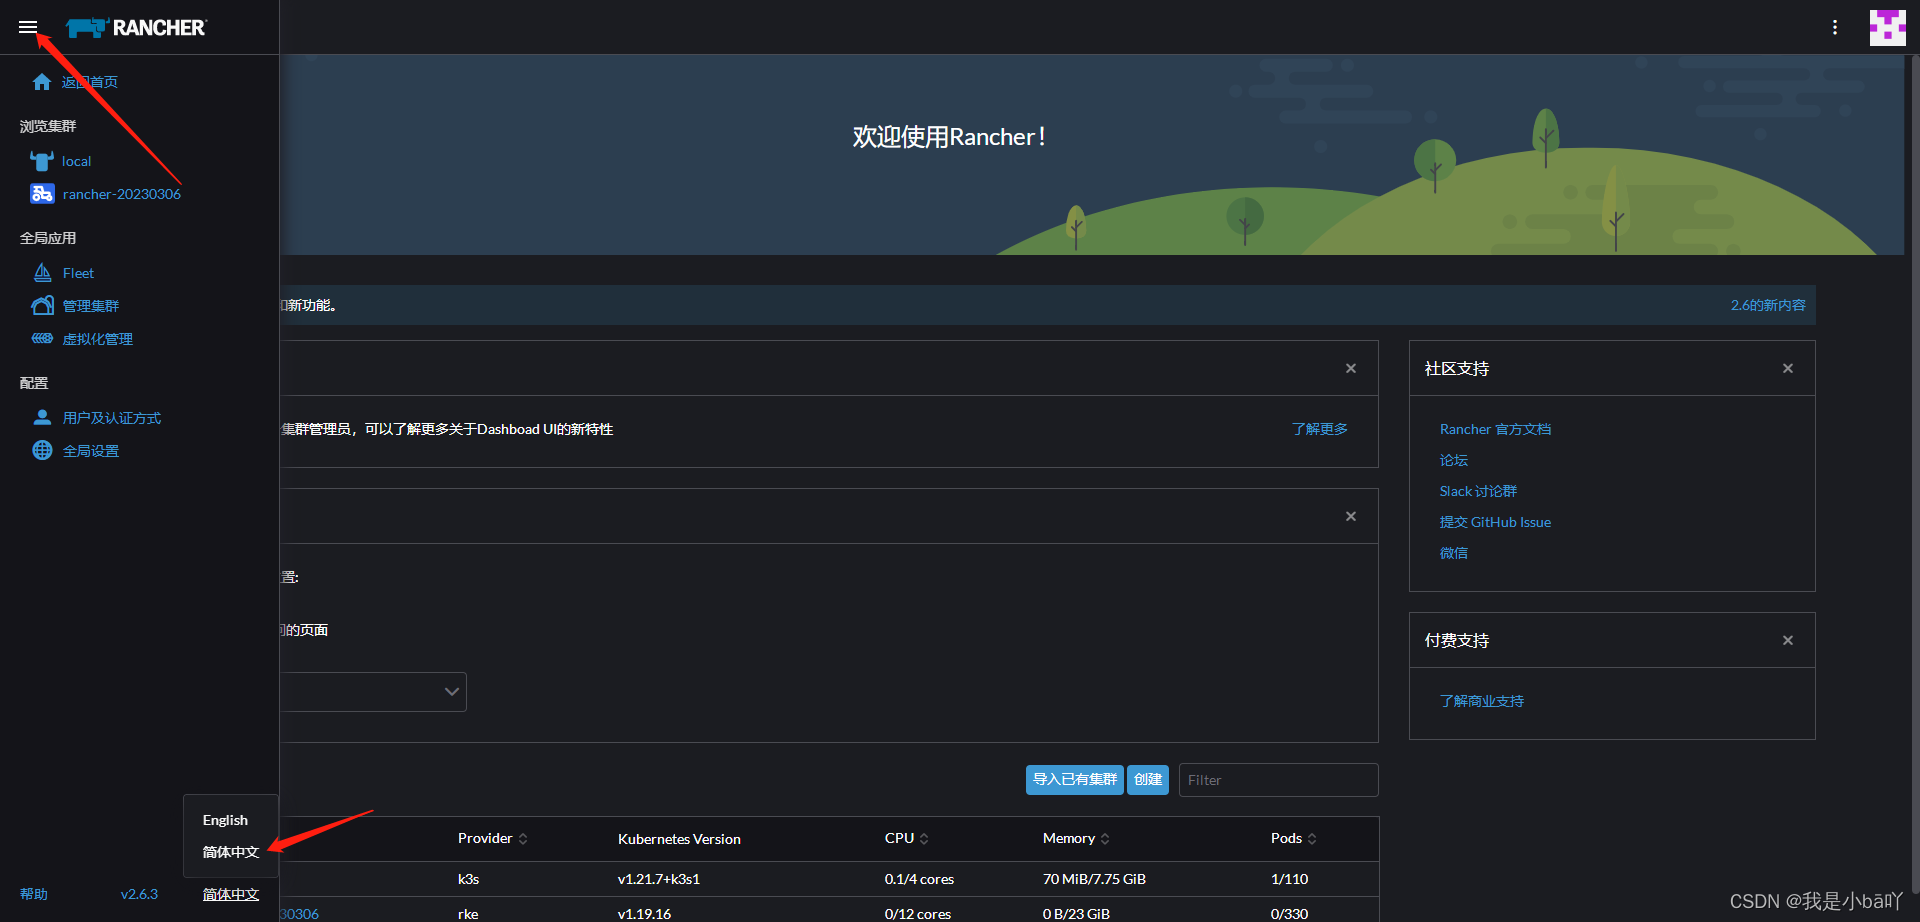Screen dimensions: 1920x922
Task: Focus the Filter input field
Action: (x=1278, y=780)
